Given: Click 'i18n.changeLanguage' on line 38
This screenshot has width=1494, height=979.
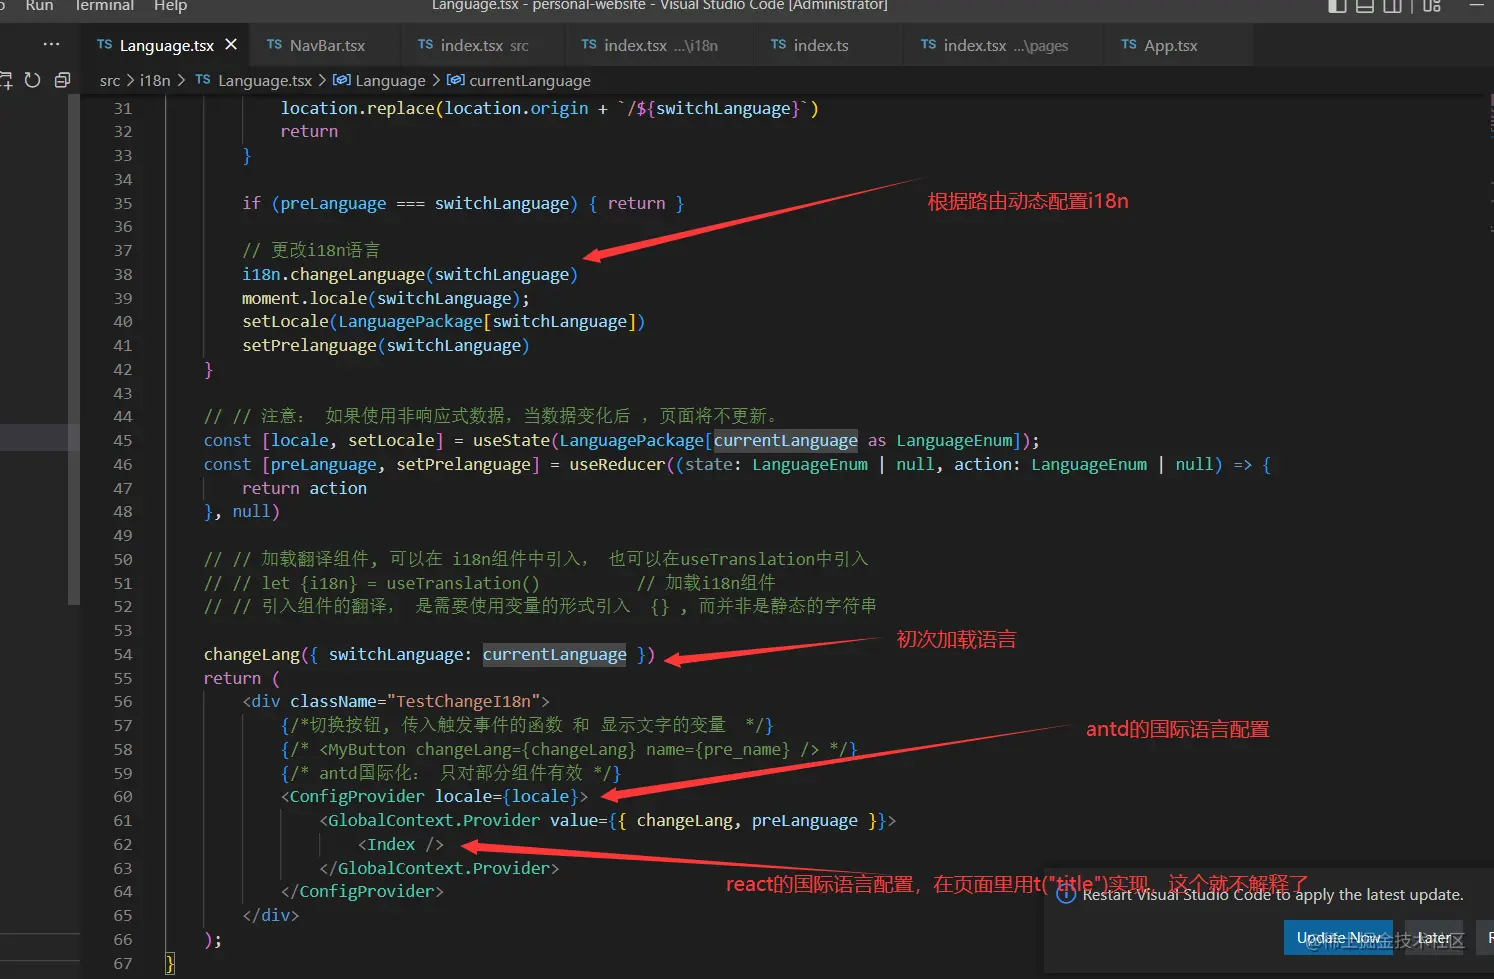Looking at the screenshot, I should 333,274.
